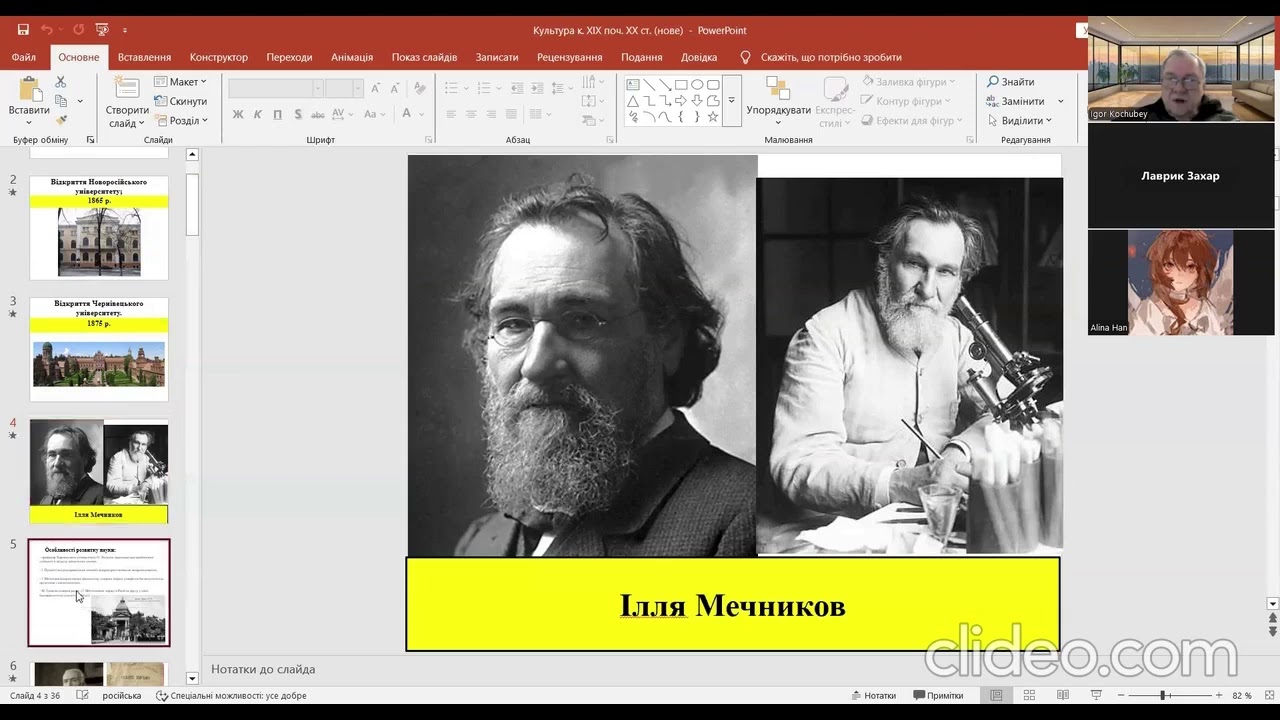Expand the shapes gallery More arrow
The image size is (1280, 720).
tap(732, 100)
